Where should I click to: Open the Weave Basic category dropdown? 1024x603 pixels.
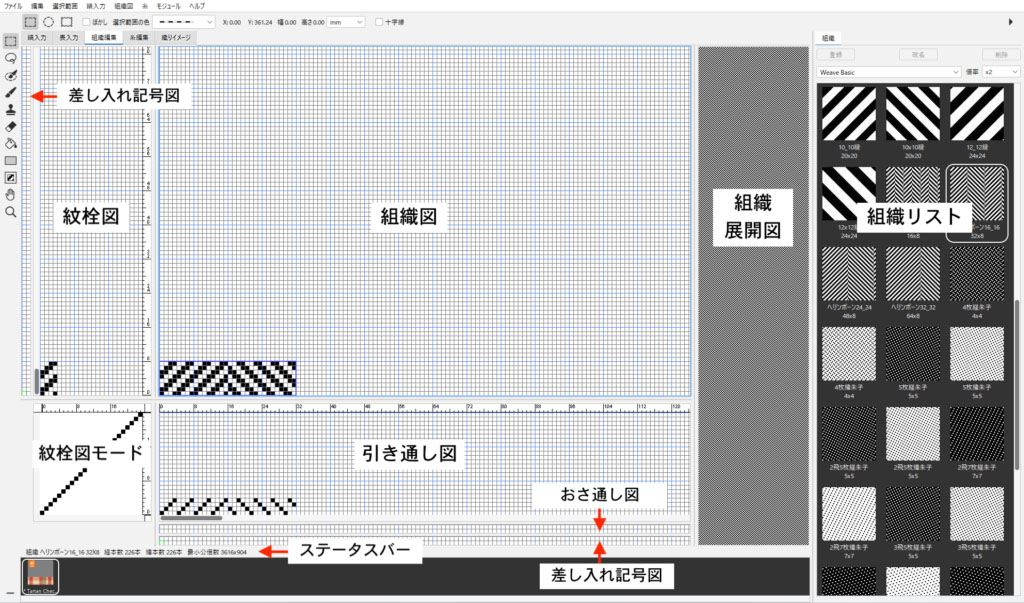[889, 72]
